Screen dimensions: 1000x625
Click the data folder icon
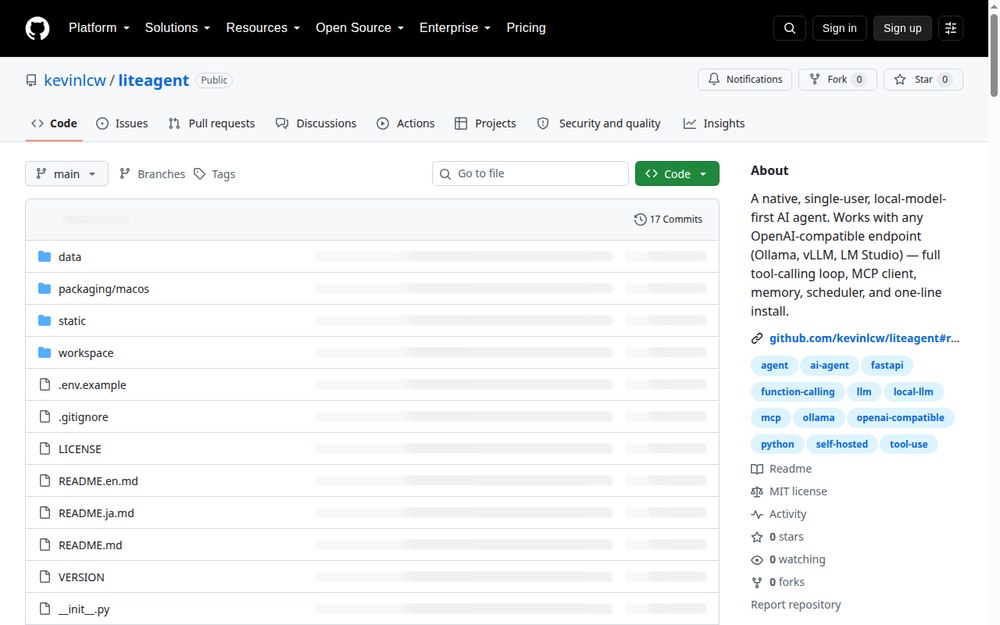pos(44,256)
